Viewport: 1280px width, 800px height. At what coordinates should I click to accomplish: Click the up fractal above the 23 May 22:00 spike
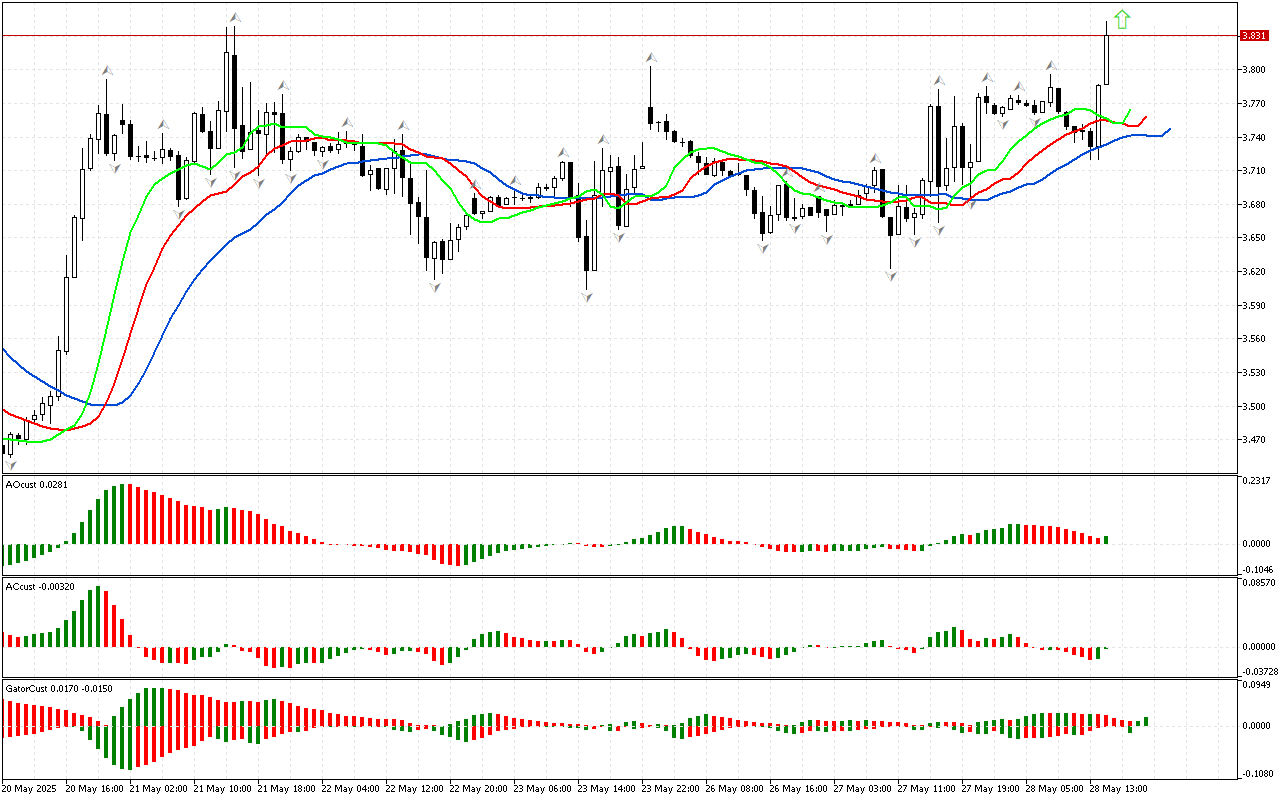click(651, 58)
